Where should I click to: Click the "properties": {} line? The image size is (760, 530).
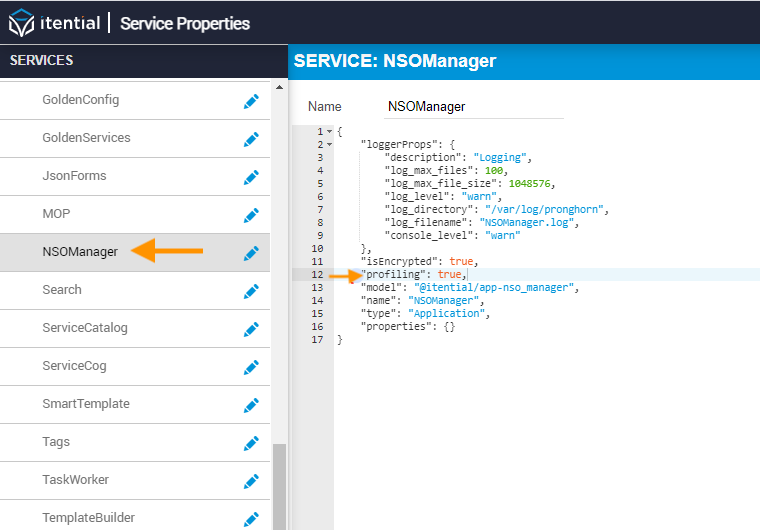point(408,327)
